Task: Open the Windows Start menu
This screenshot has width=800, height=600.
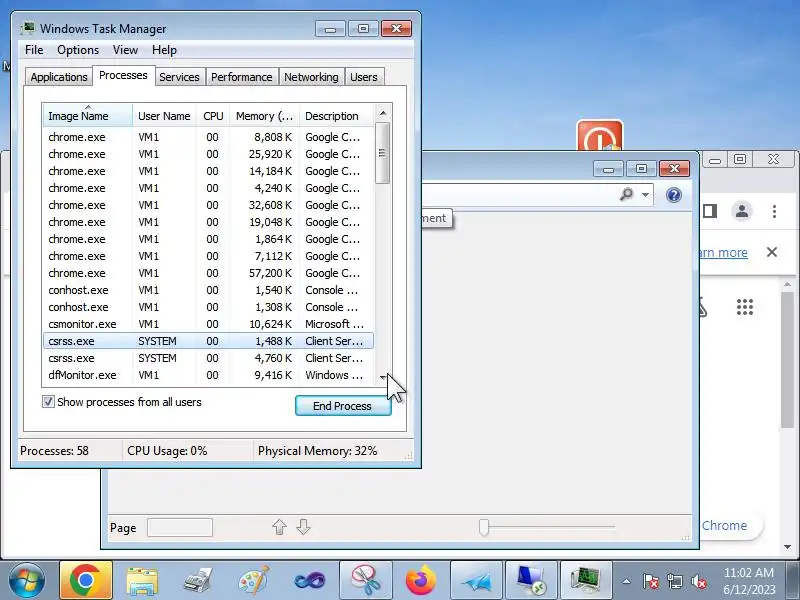Action: tap(27, 581)
